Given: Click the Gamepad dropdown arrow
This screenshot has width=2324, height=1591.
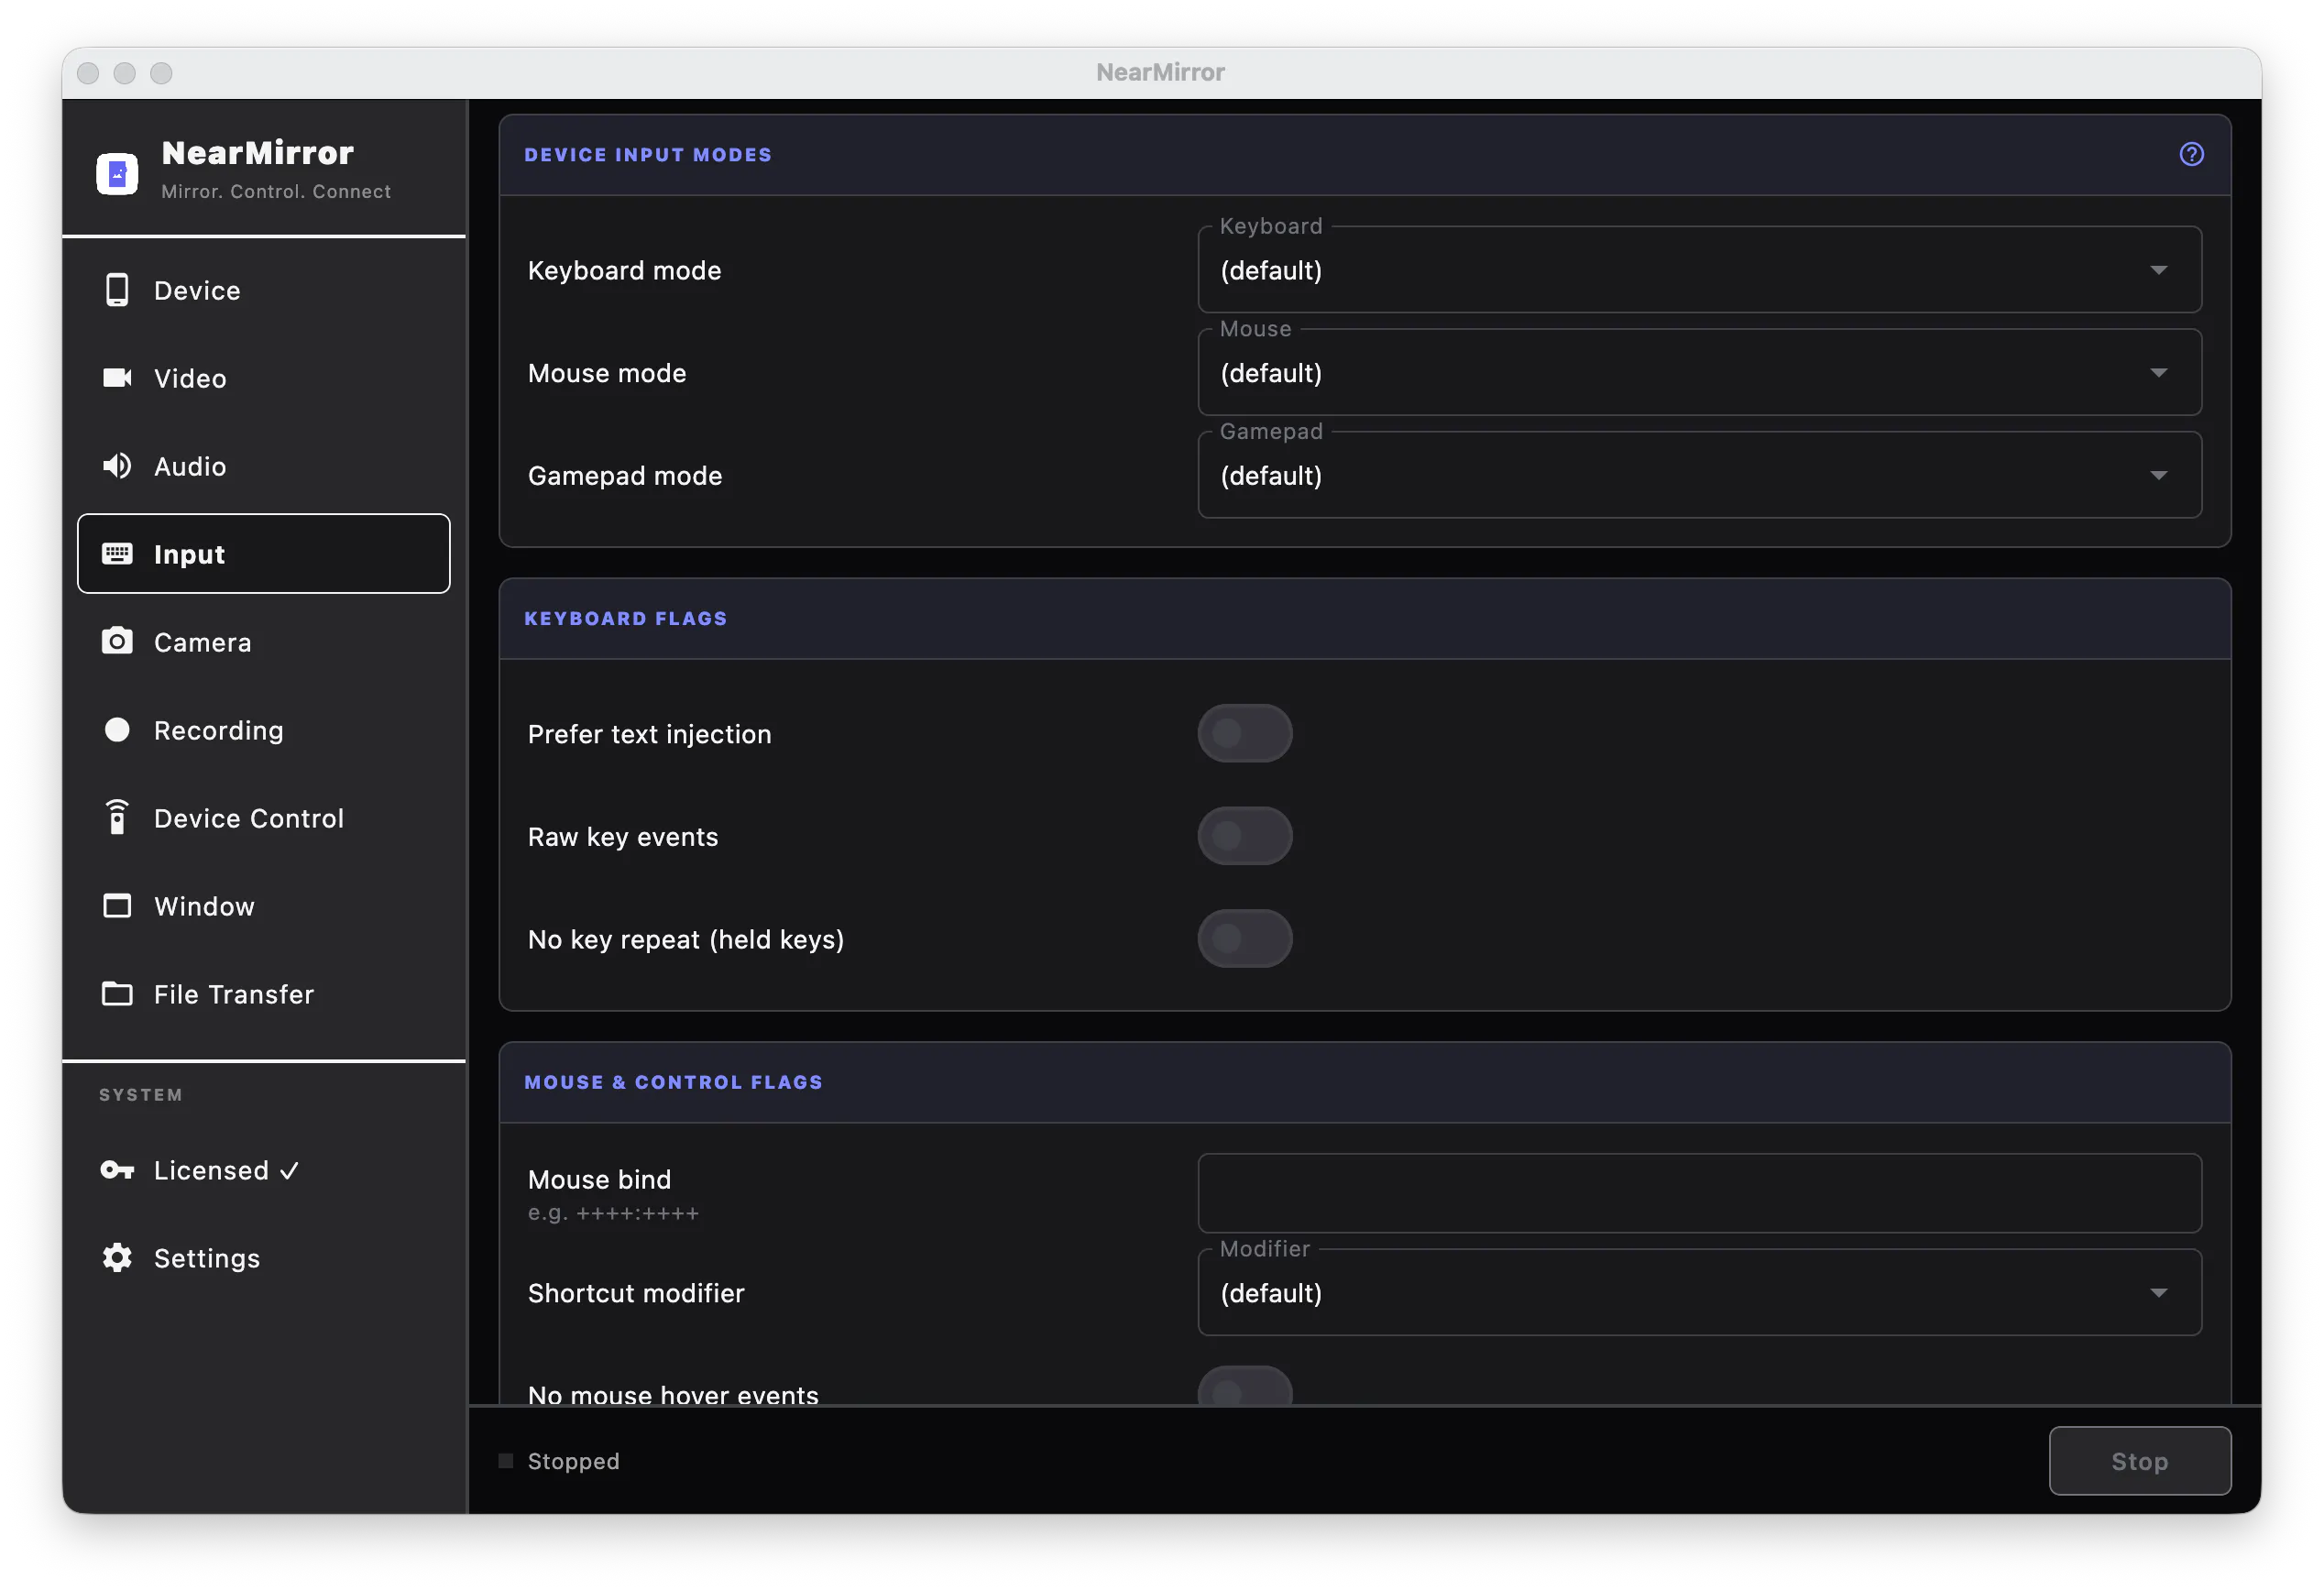Looking at the screenshot, I should pos(2159,476).
